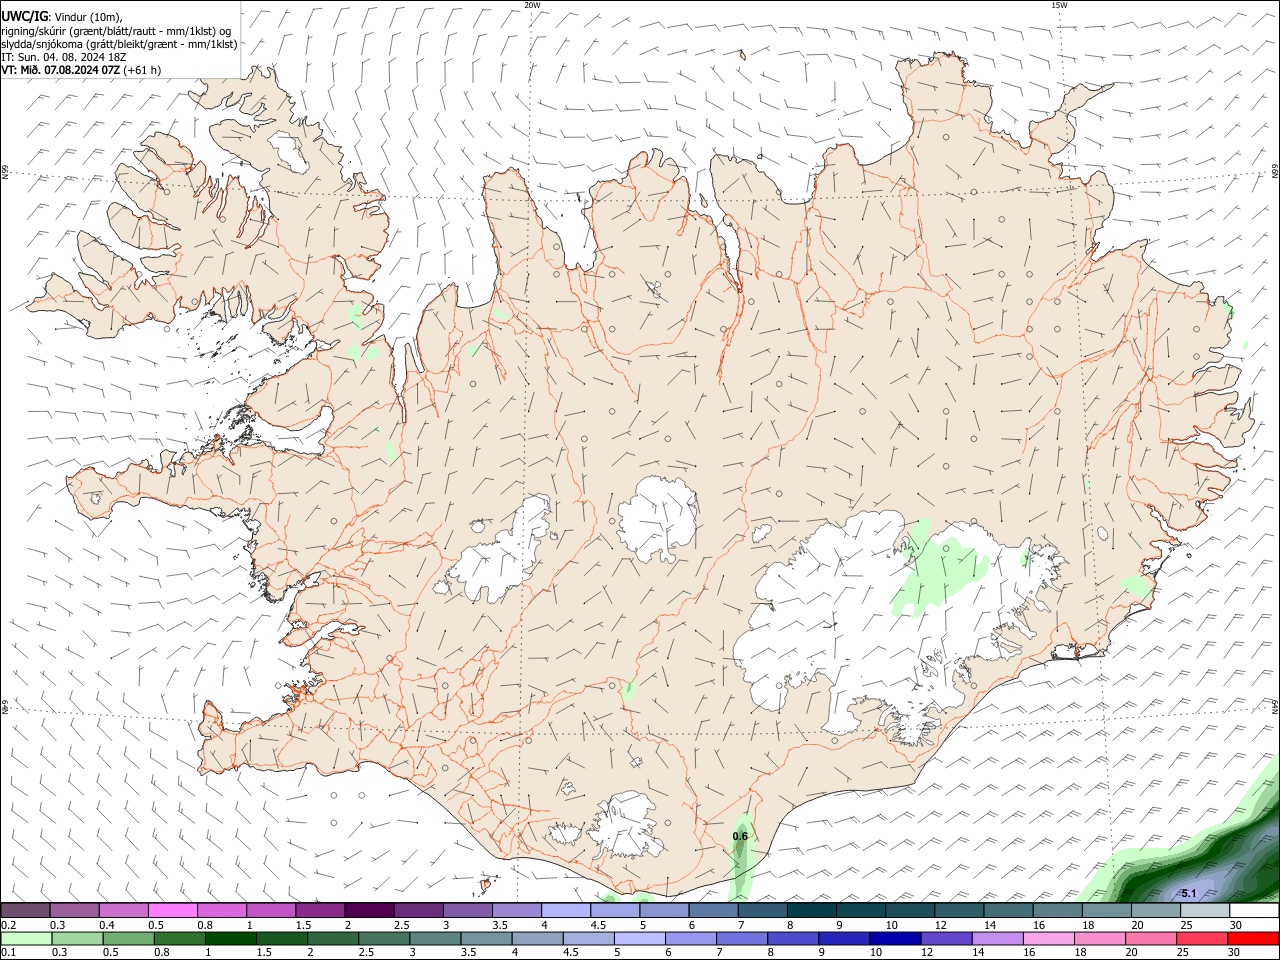The width and height of the screenshot is (1280, 960).
Task: Click the 0.6 precipitation value on south coast
Action: tap(740, 836)
